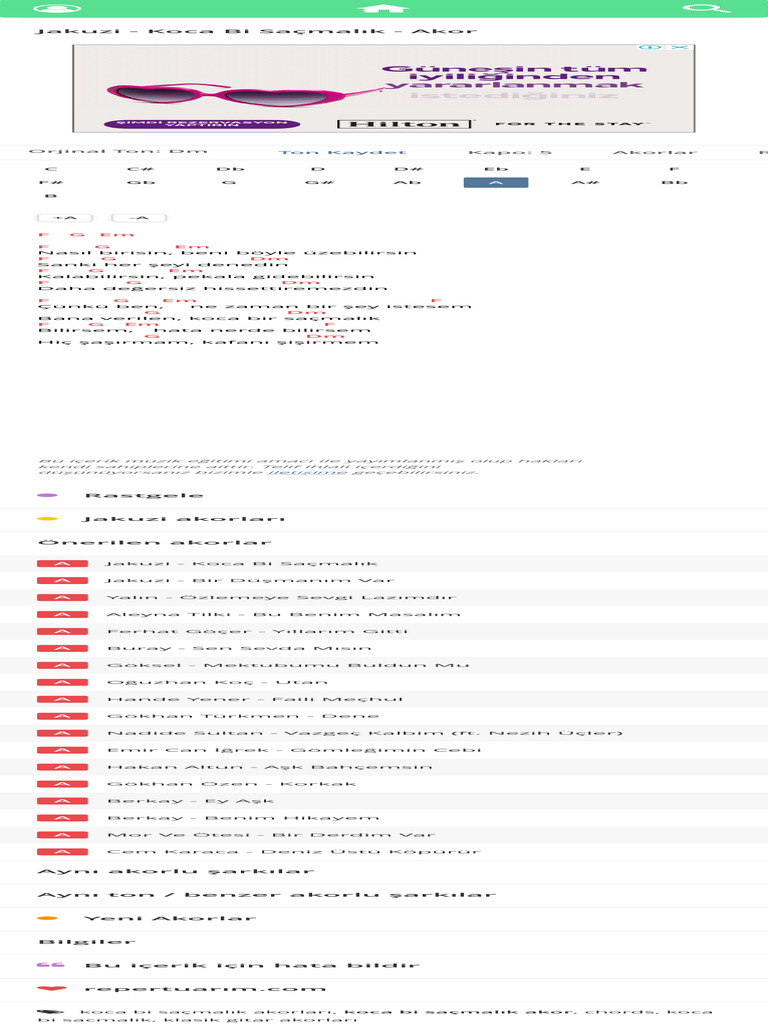Click lyric line 'Nasıl birisin, beni böyle üzebilirsin'

[x=227, y=252]
